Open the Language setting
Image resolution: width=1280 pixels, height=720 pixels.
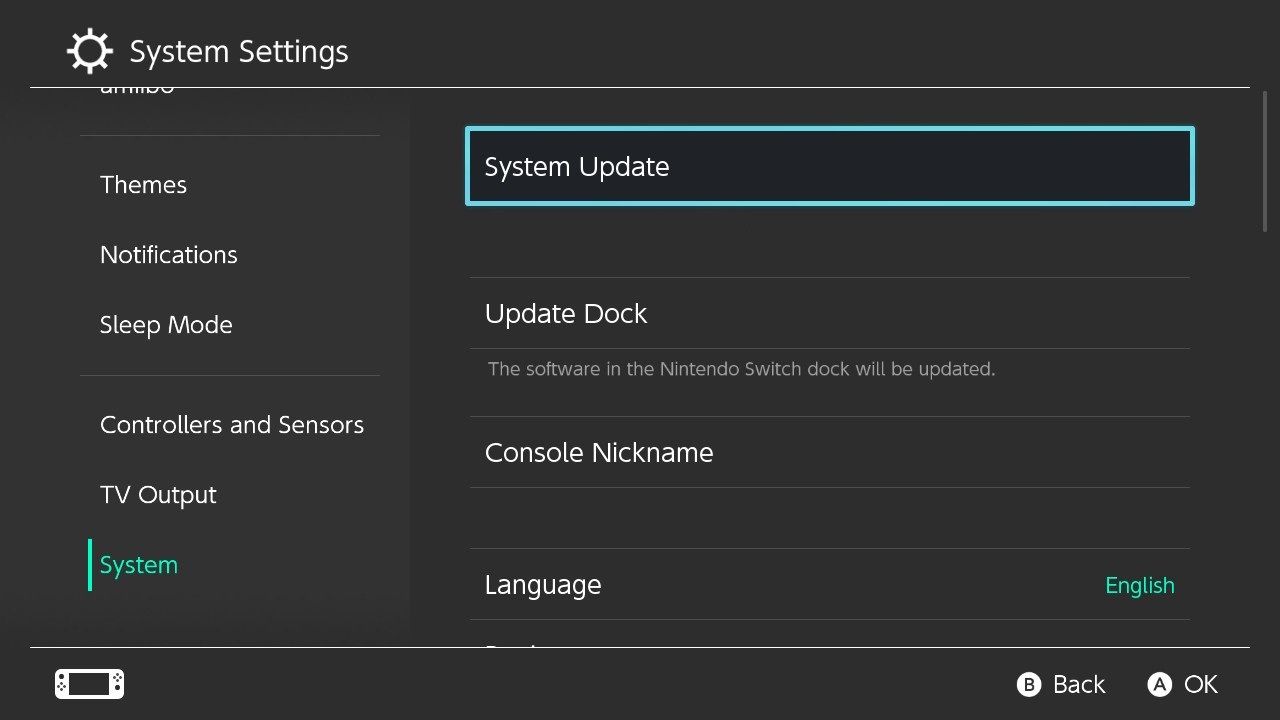[543, 584]
